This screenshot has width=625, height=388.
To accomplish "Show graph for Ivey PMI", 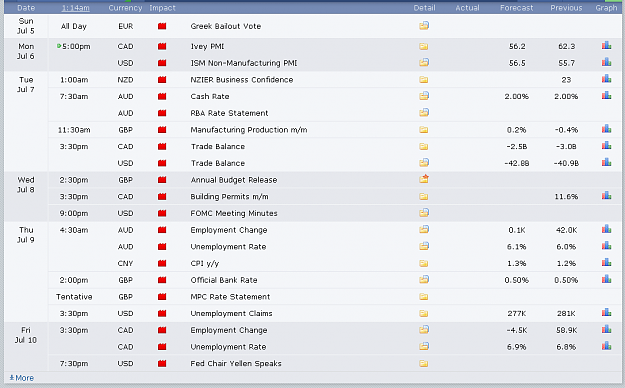I will [x=606, y=45].
